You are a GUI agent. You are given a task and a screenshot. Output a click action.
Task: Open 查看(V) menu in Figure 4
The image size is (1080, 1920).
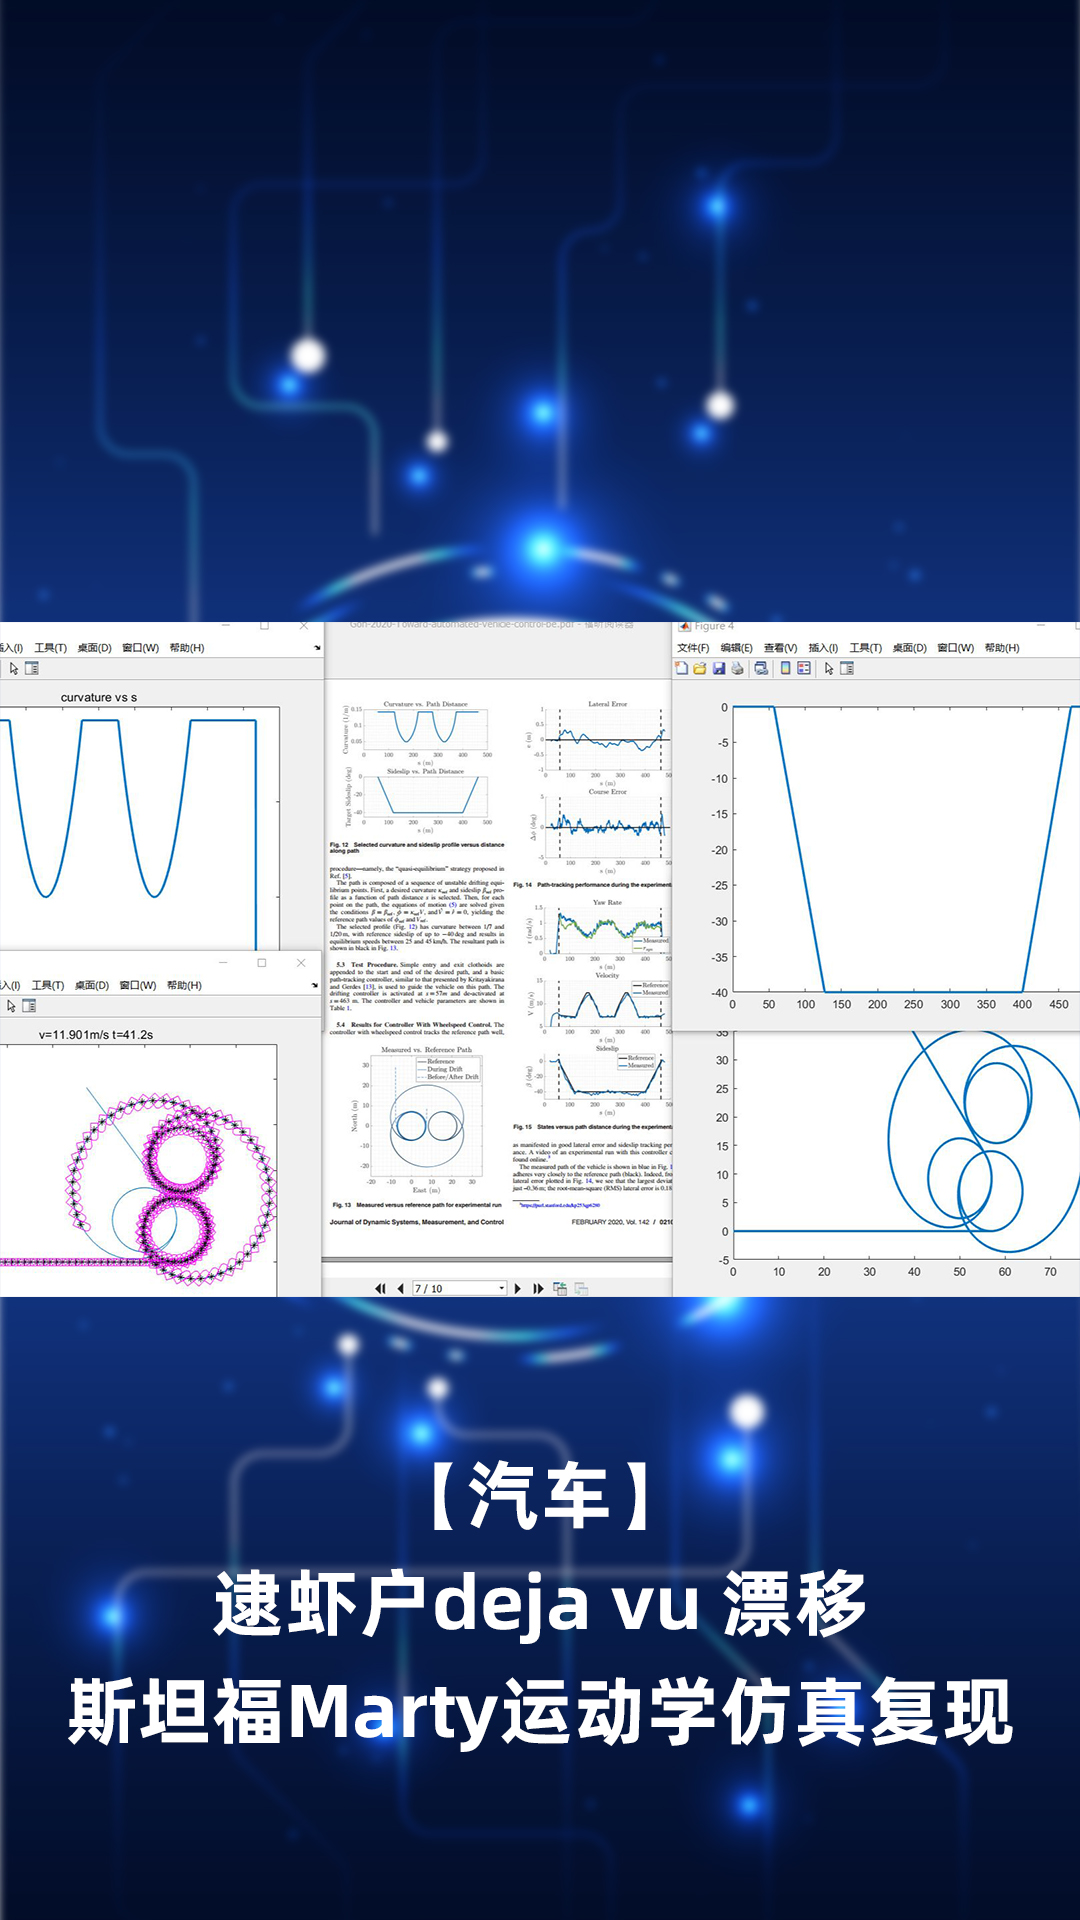pyautogui.click(x=781, y=648)
